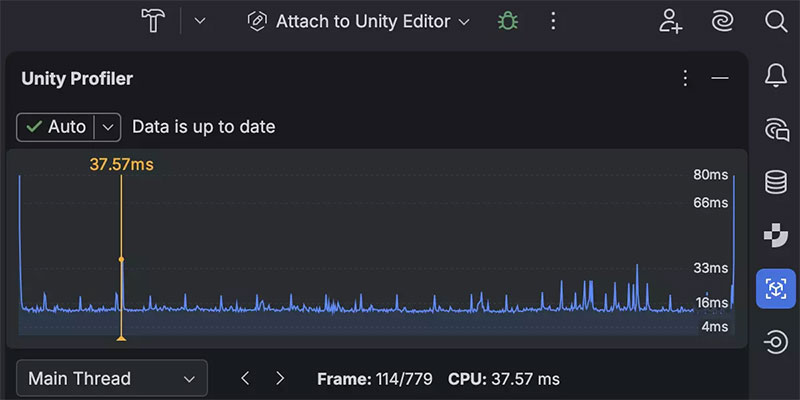Open the toolbar's more actions menu

click(553, 21)
